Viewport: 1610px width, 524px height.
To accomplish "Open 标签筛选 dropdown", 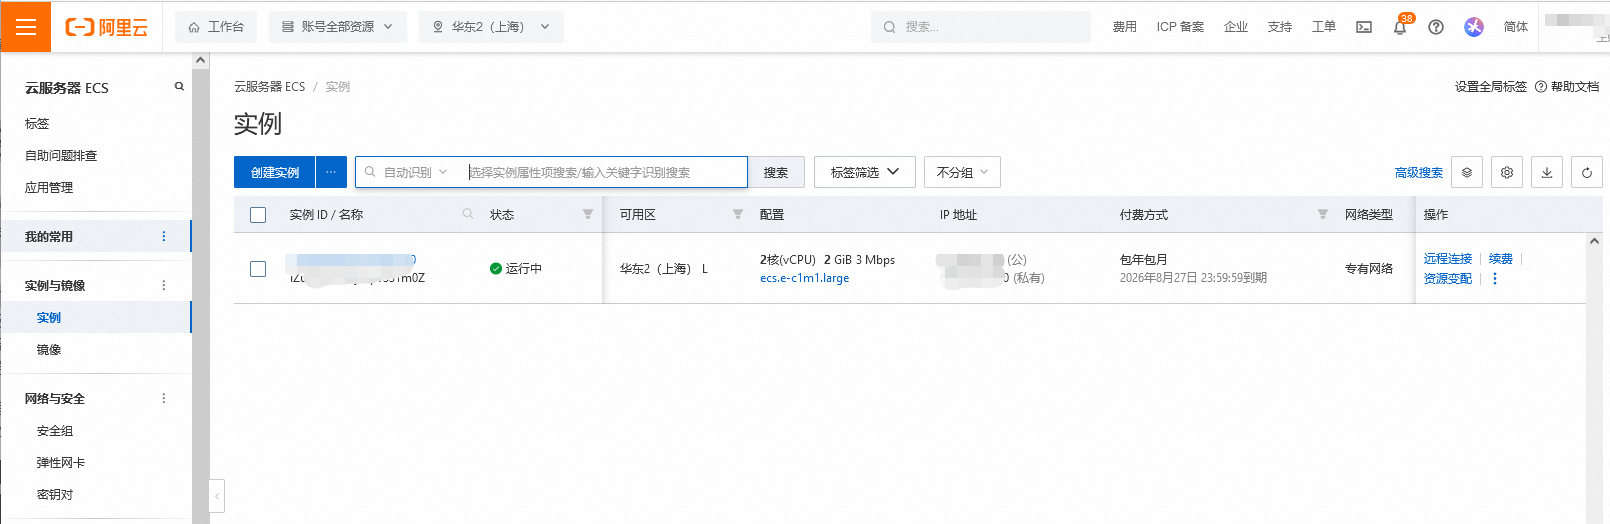I will (x=865, y=172).
